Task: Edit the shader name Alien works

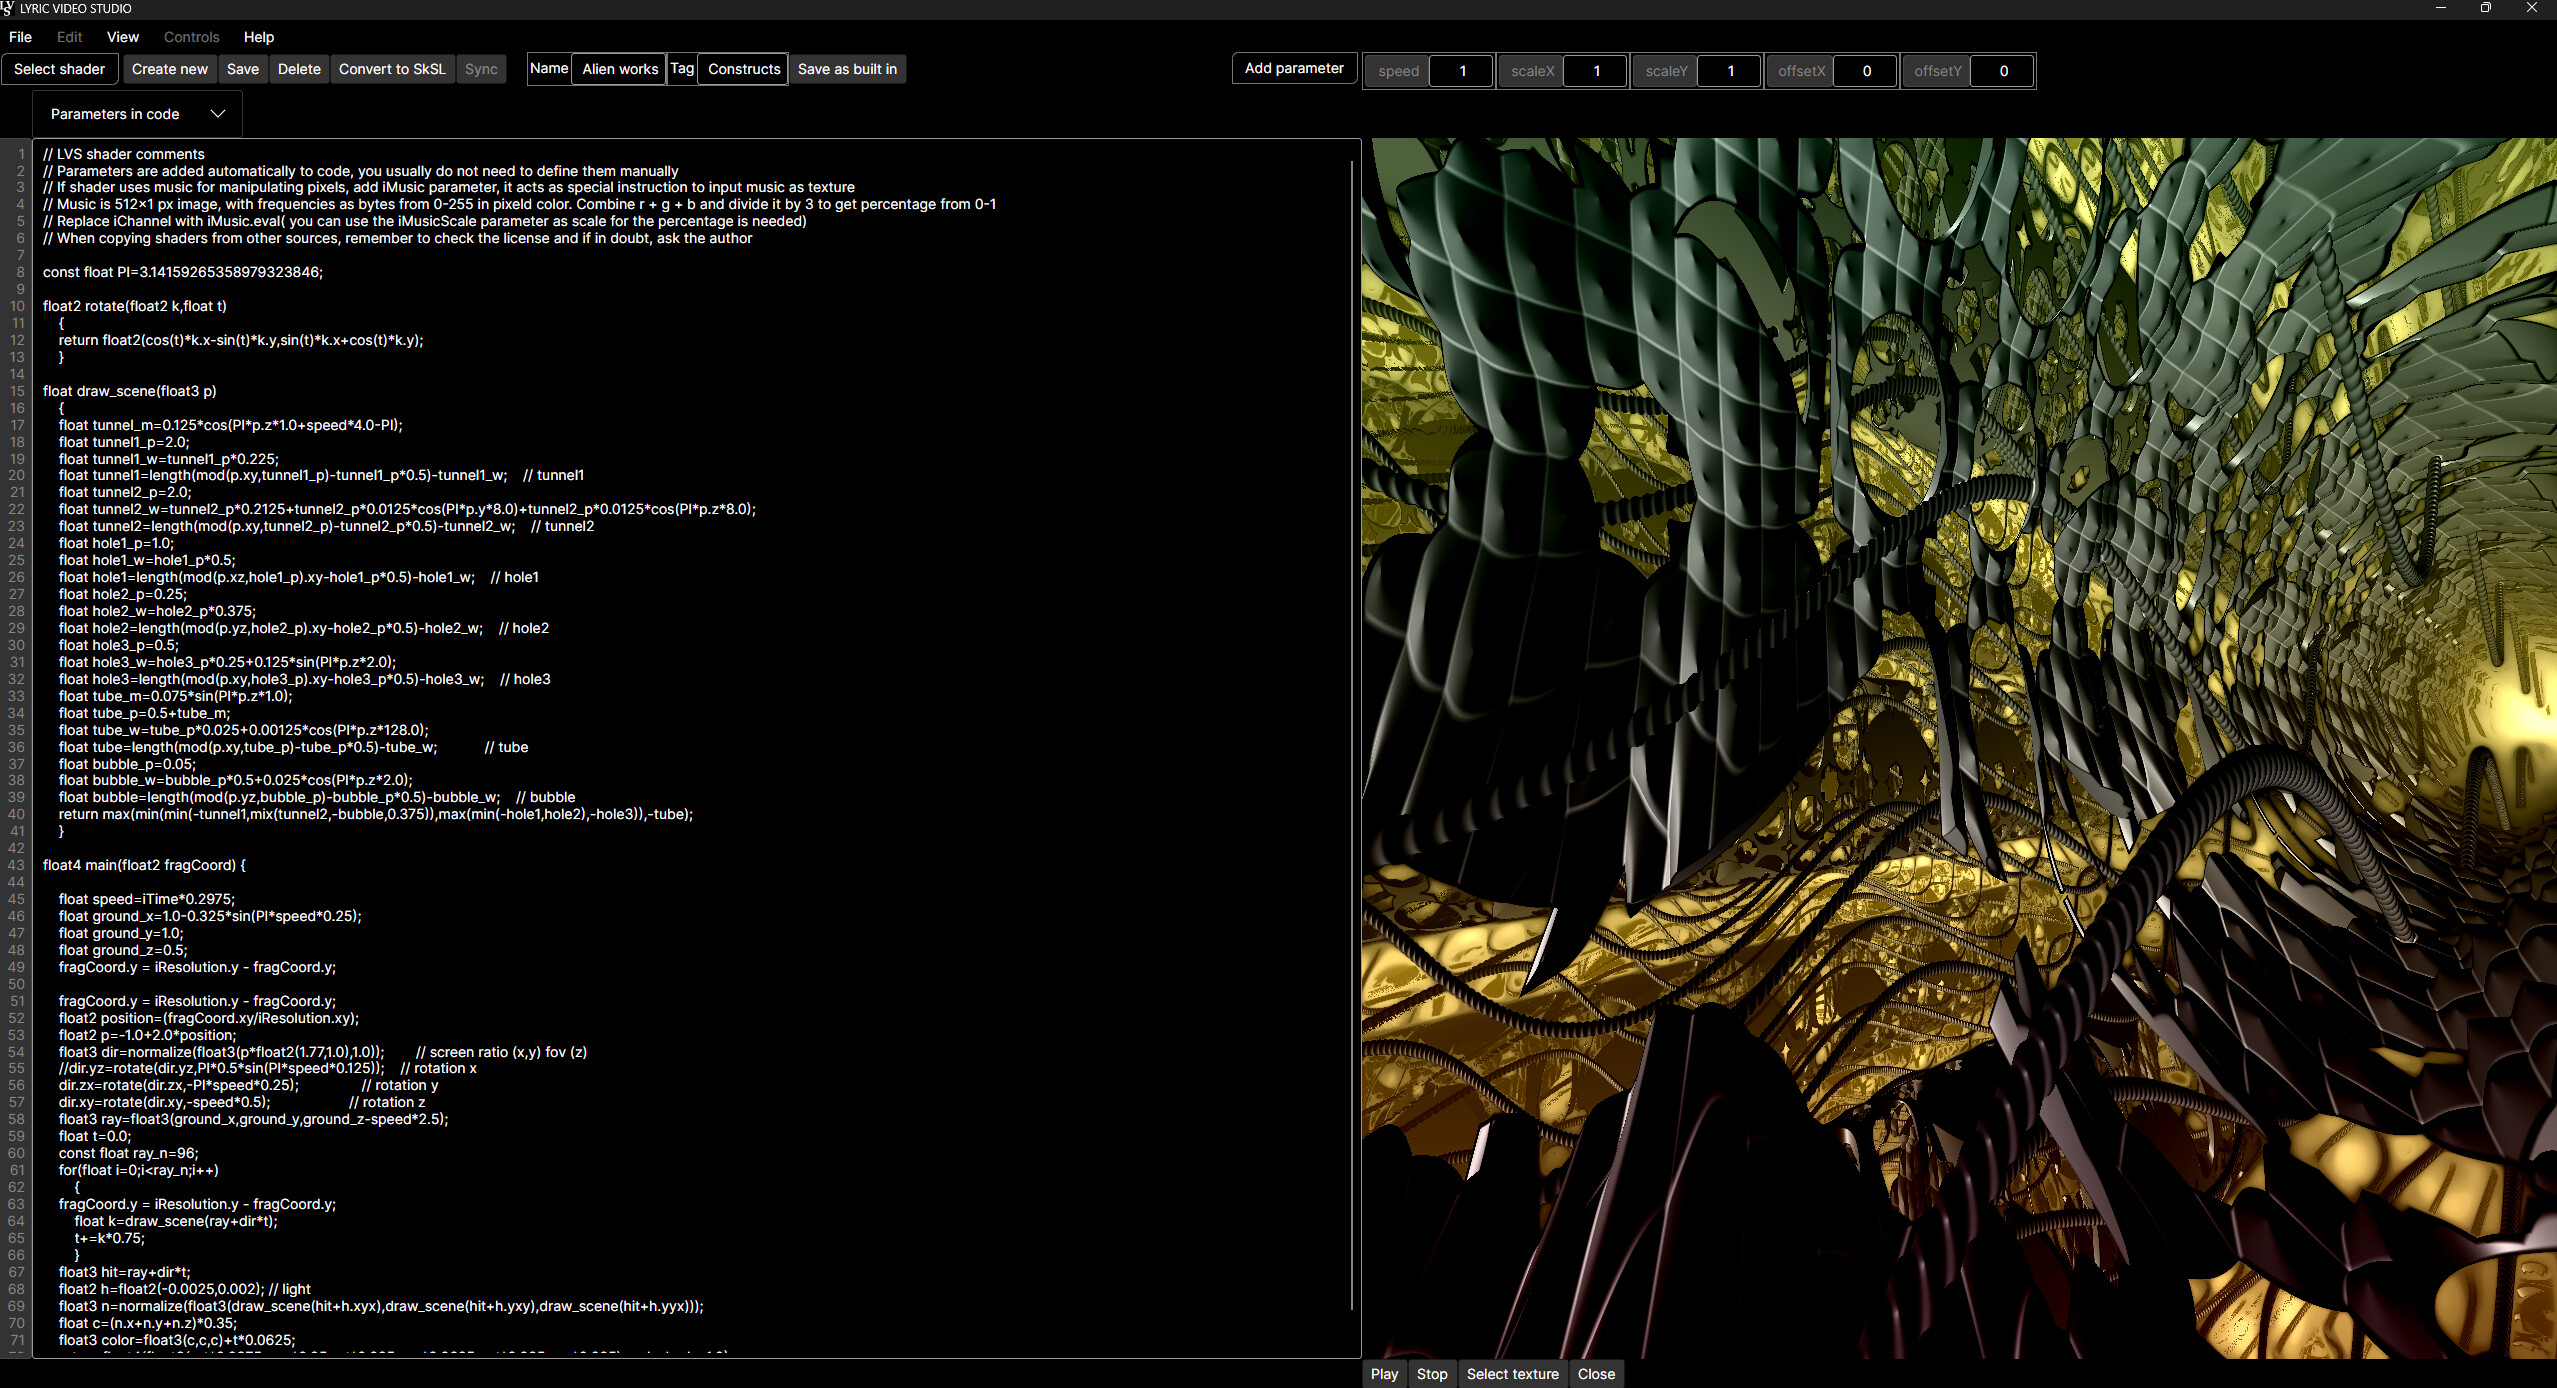Action: (x=618, y=68)
